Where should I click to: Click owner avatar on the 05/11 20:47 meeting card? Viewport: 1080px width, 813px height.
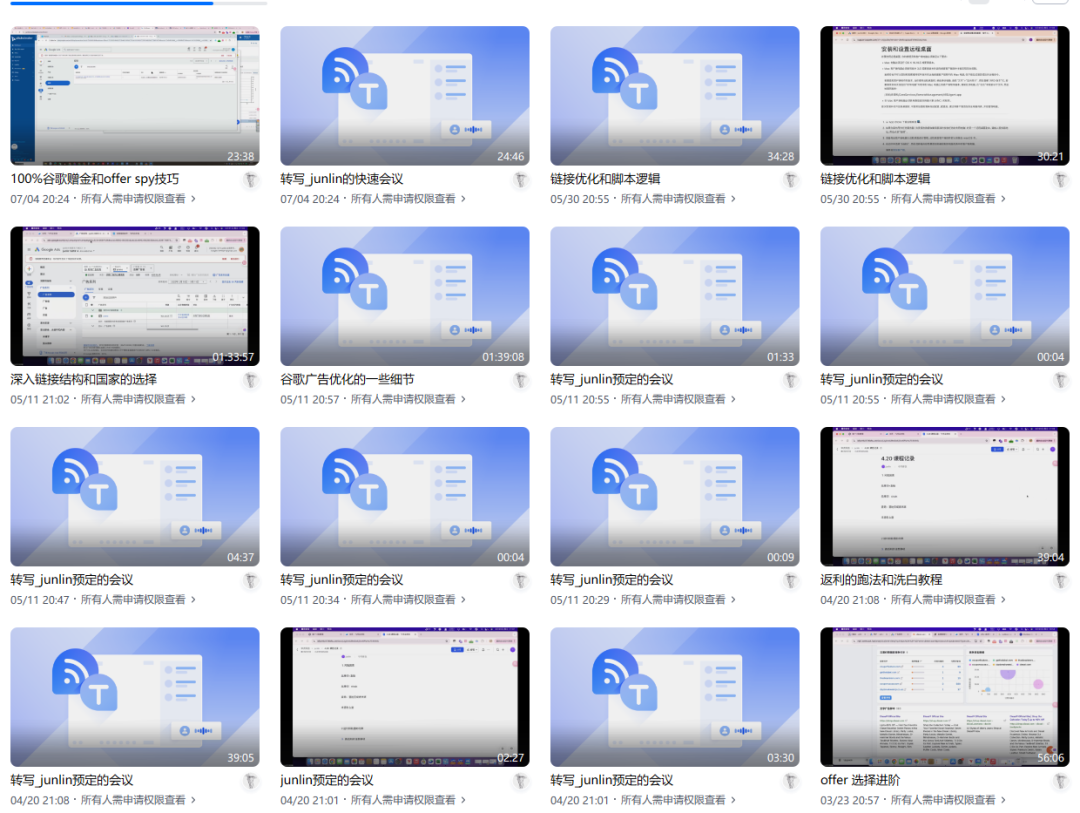coord(251,582)
